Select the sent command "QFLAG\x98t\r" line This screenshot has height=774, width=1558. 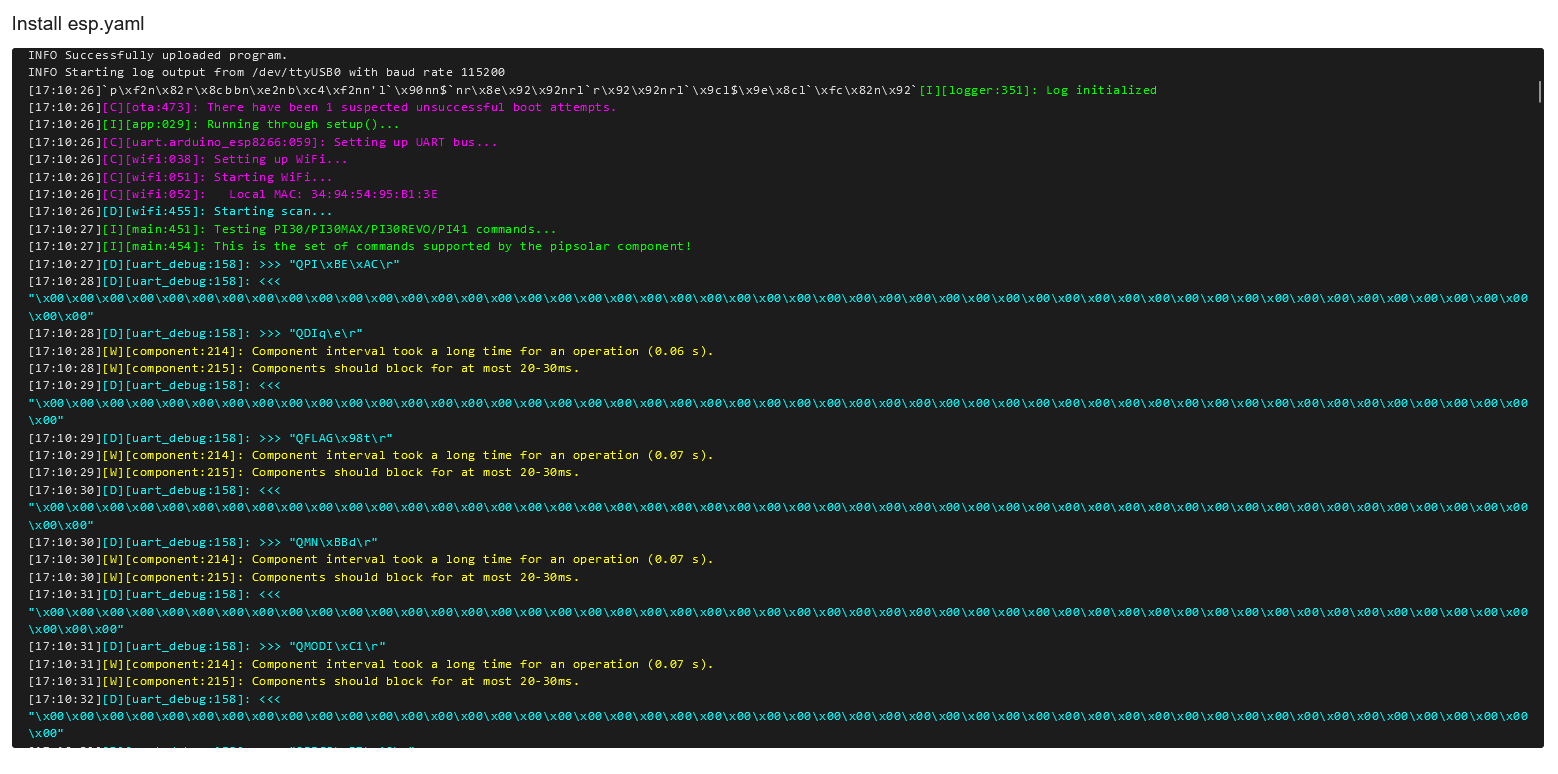[210, 438]
